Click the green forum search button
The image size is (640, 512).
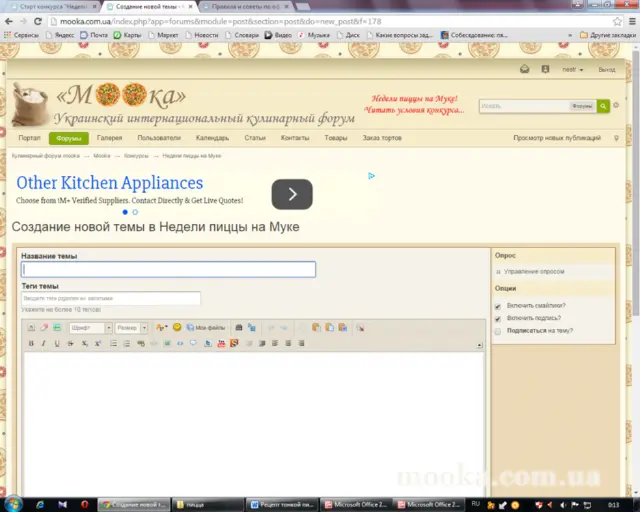pos(603,106)
